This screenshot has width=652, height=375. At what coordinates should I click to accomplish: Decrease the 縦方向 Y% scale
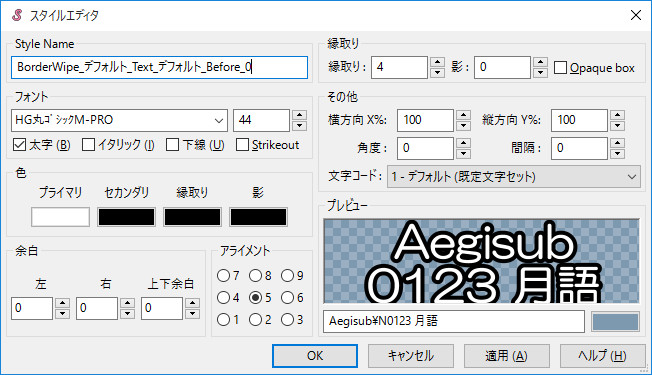tap(617, 126)
